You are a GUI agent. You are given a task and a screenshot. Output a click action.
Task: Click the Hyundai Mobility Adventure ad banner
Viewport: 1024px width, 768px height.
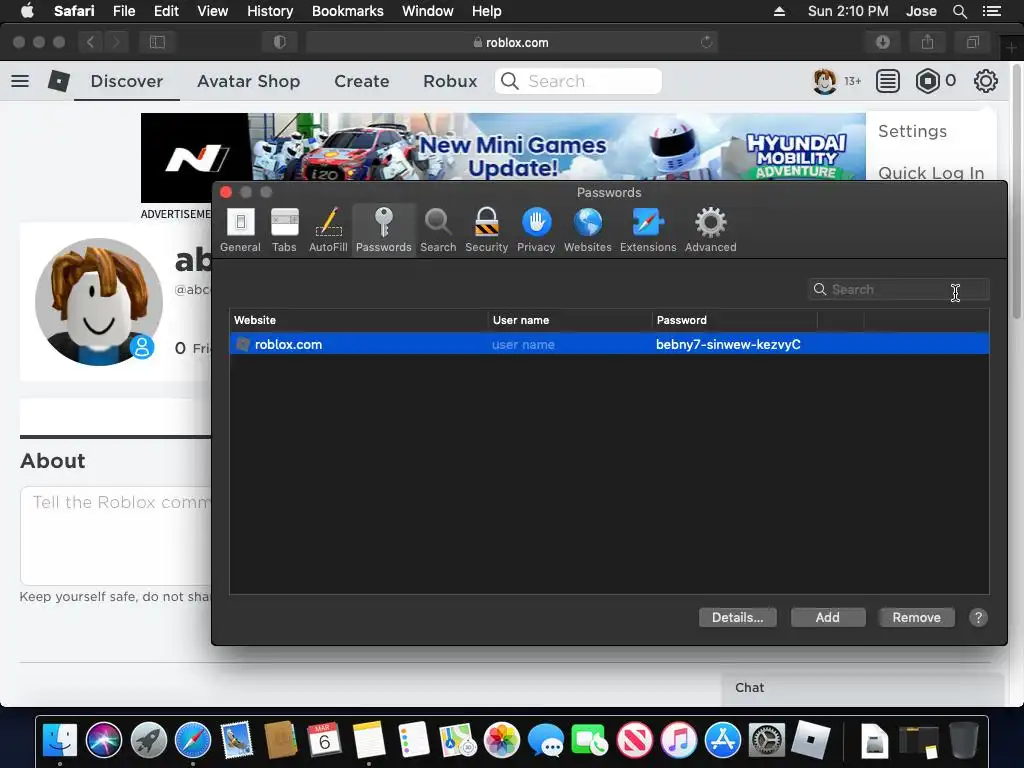pyautogui.click(x=503, y=148)
